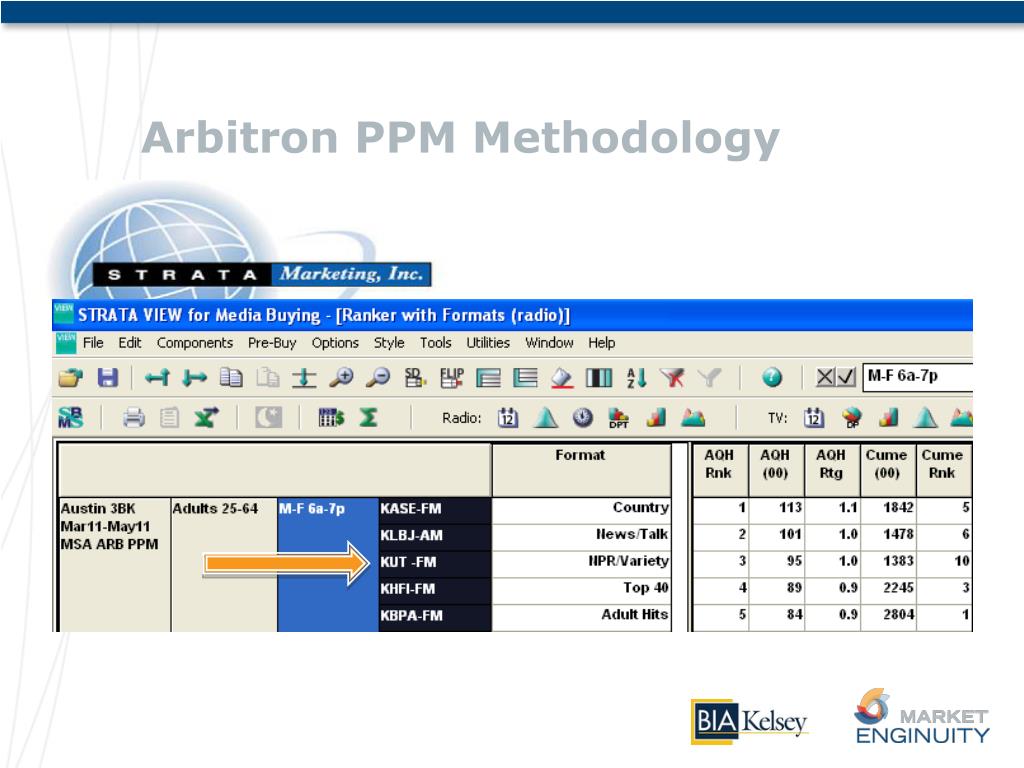1024x768 pixels.
Task: Click the TV DP daypart icon
Action: (852, 418)
